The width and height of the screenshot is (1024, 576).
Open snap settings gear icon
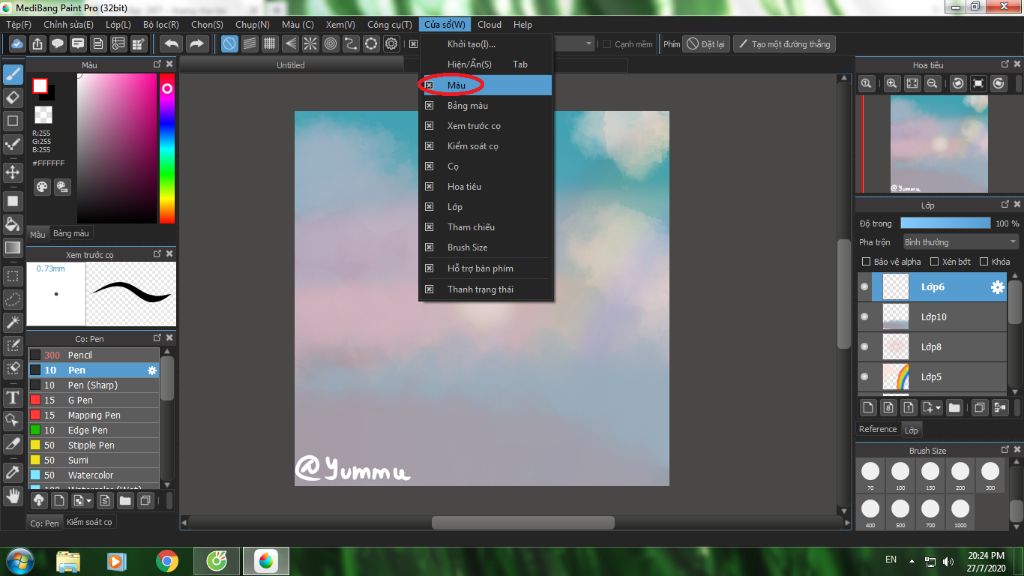pyautogui.click(x=391, y=44)
